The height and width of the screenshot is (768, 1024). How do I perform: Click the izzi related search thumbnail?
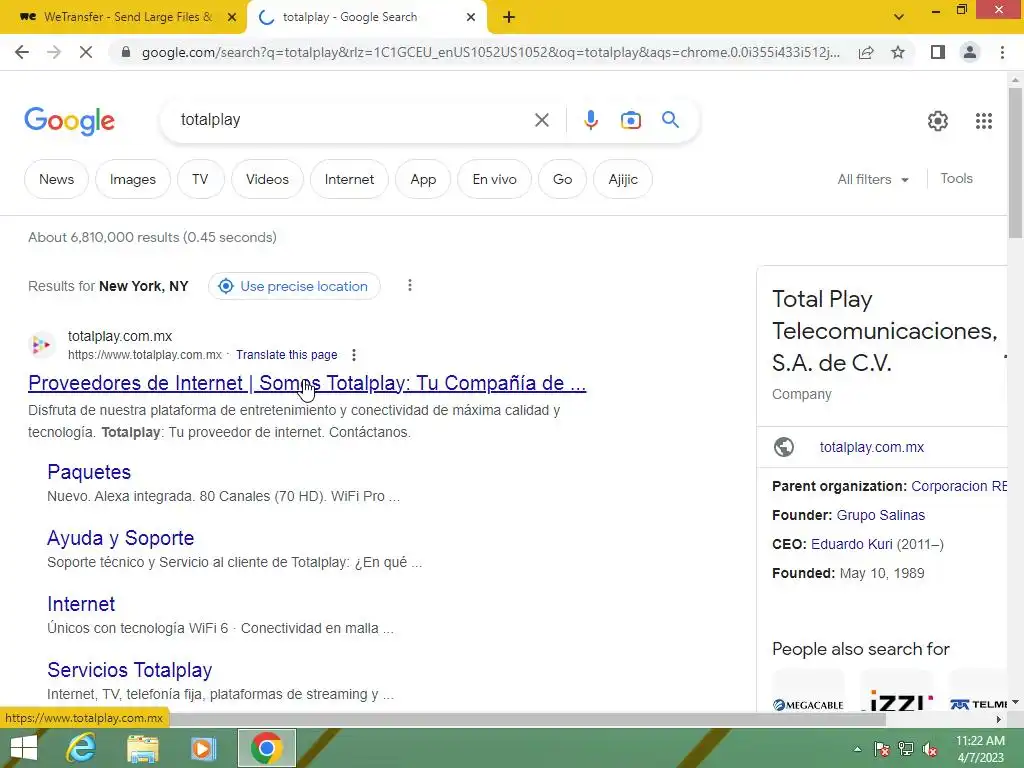click(897, 691)
